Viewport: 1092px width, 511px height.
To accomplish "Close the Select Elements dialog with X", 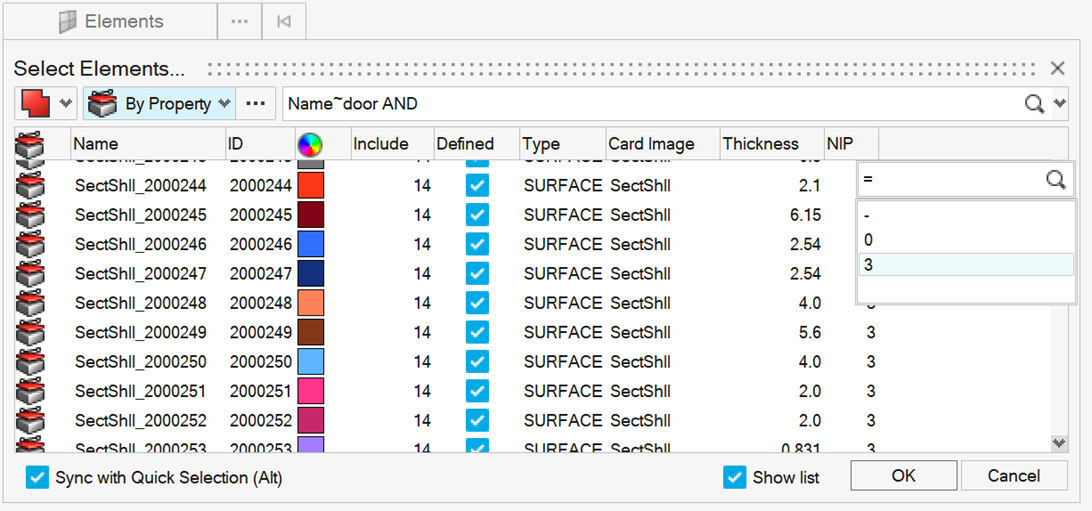I will pyautogui.click(x=1057, y=69).
